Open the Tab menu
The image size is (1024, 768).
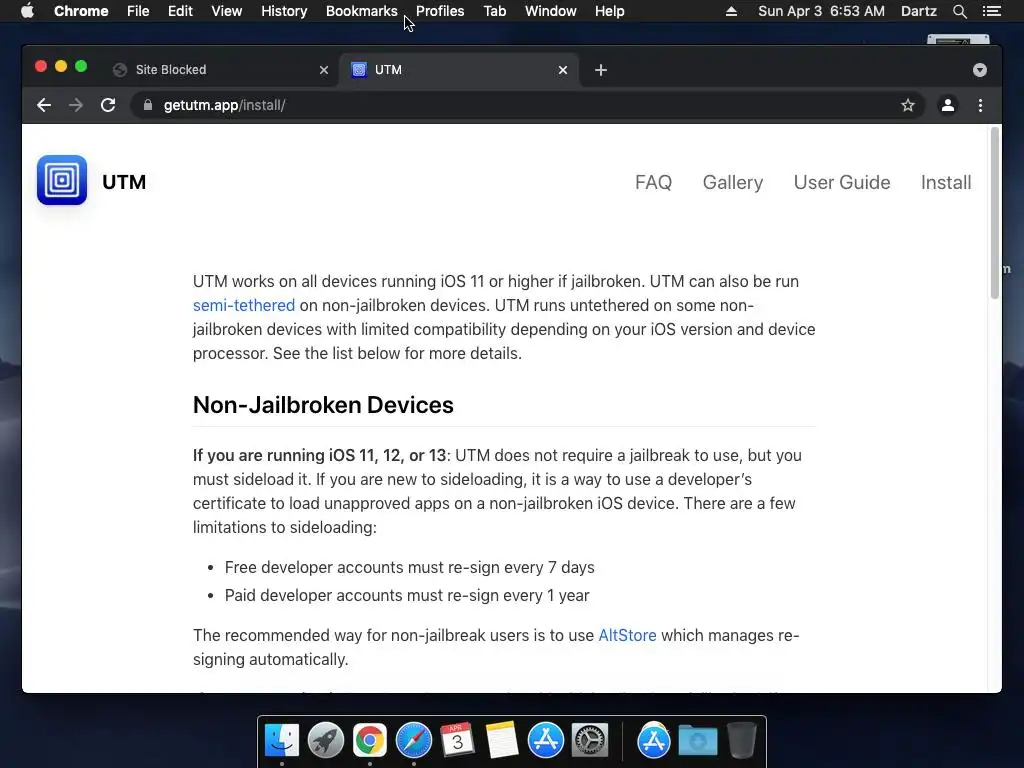click(x=494, y=11)
